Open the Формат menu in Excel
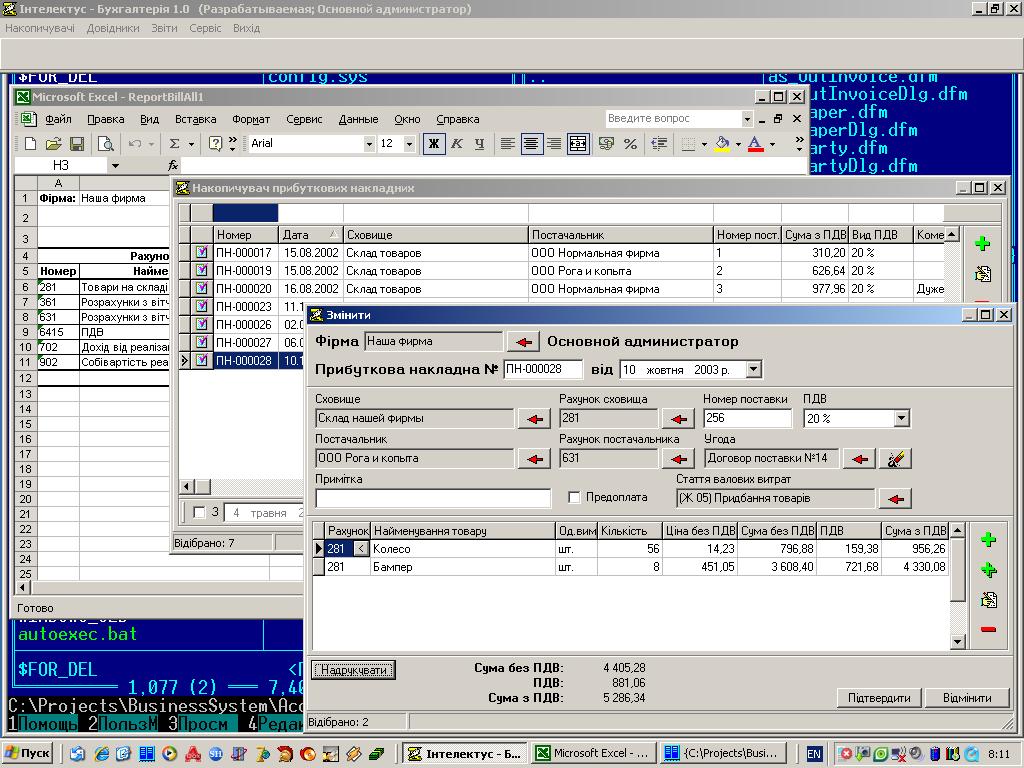The image size is (1024, 768). [x=251, y=119]
